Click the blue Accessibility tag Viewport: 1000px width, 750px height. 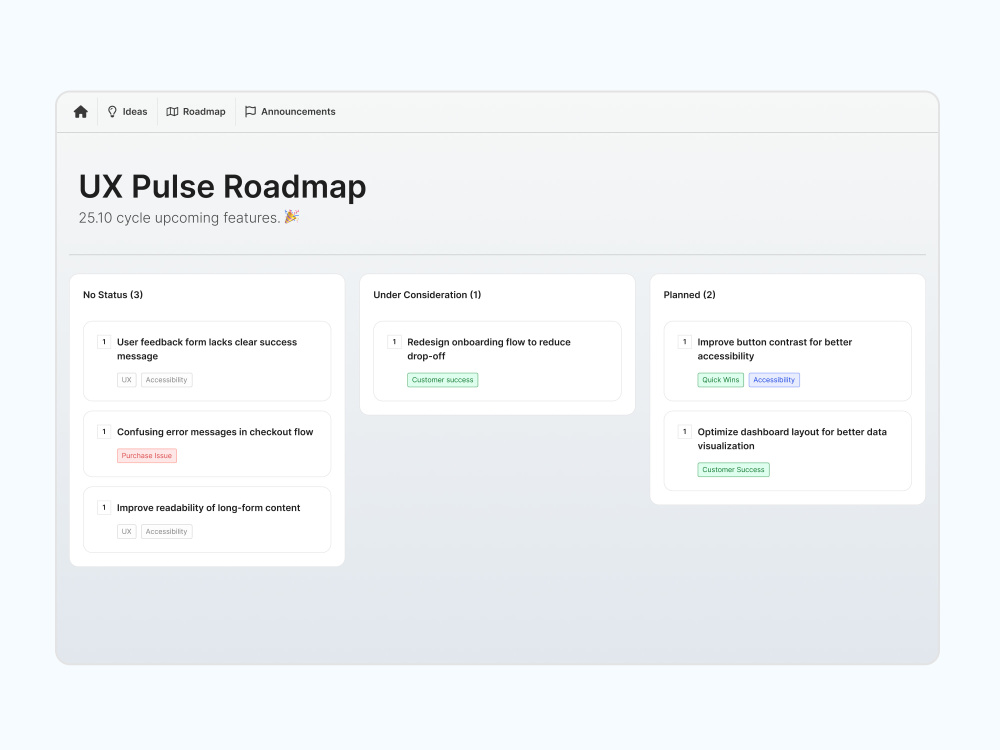coord(774,380)
